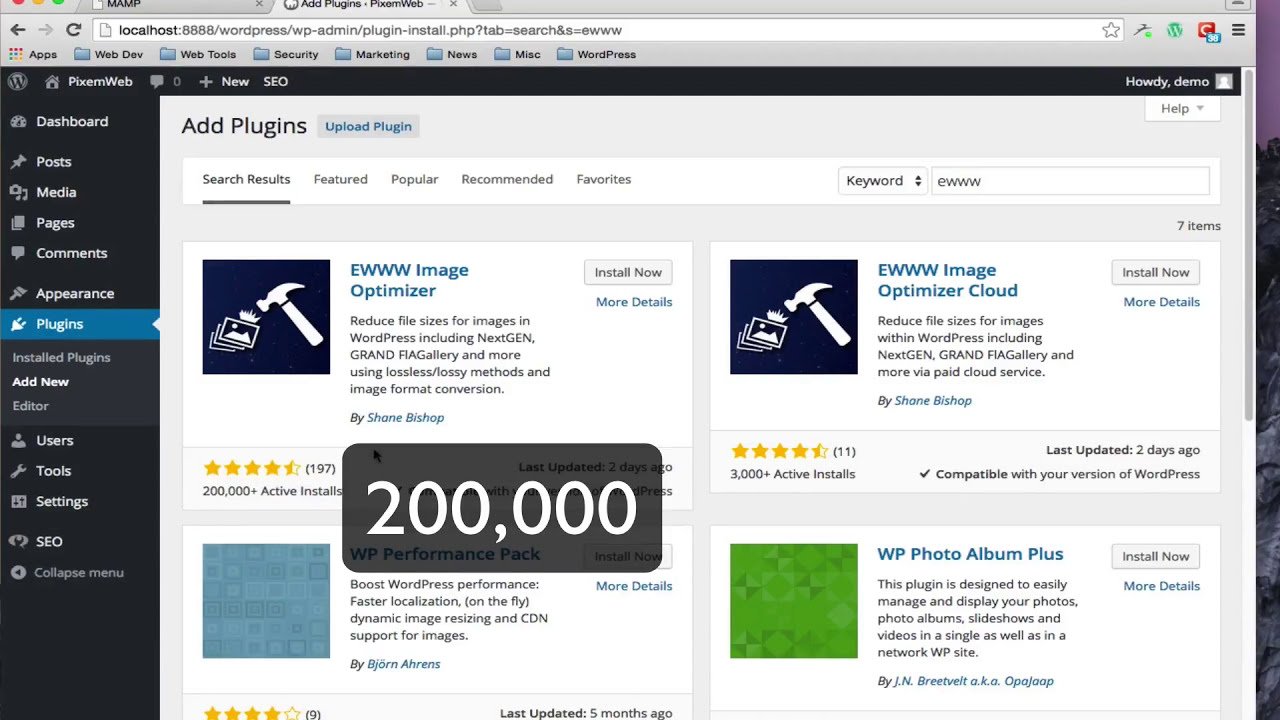The height and width of the screenshot is (720, 1280).
Task: Open Marketing bookmarks folder
Action: click(372, 54)
